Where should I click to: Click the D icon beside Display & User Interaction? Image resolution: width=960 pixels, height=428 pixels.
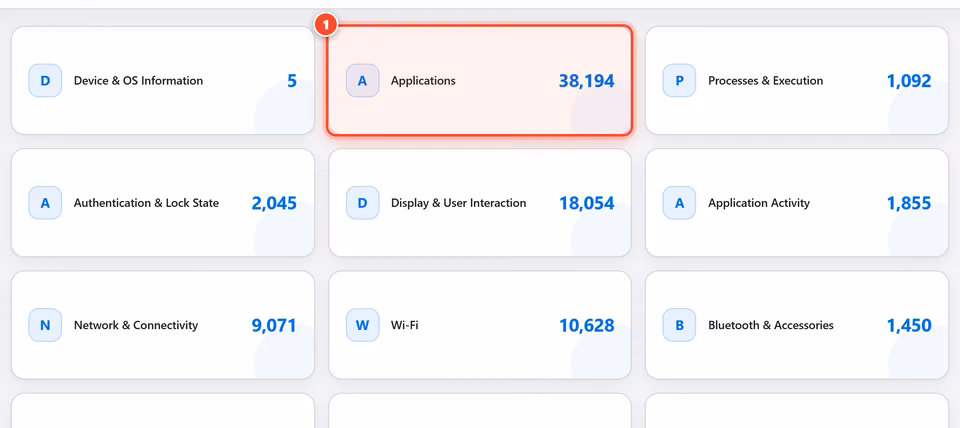[362, 203]
